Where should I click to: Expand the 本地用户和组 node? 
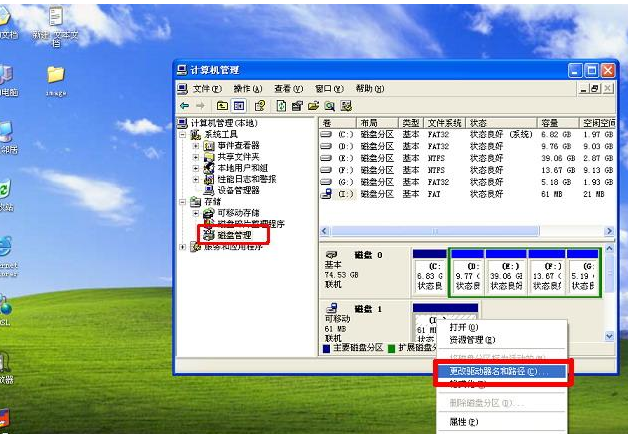point(196,168)
